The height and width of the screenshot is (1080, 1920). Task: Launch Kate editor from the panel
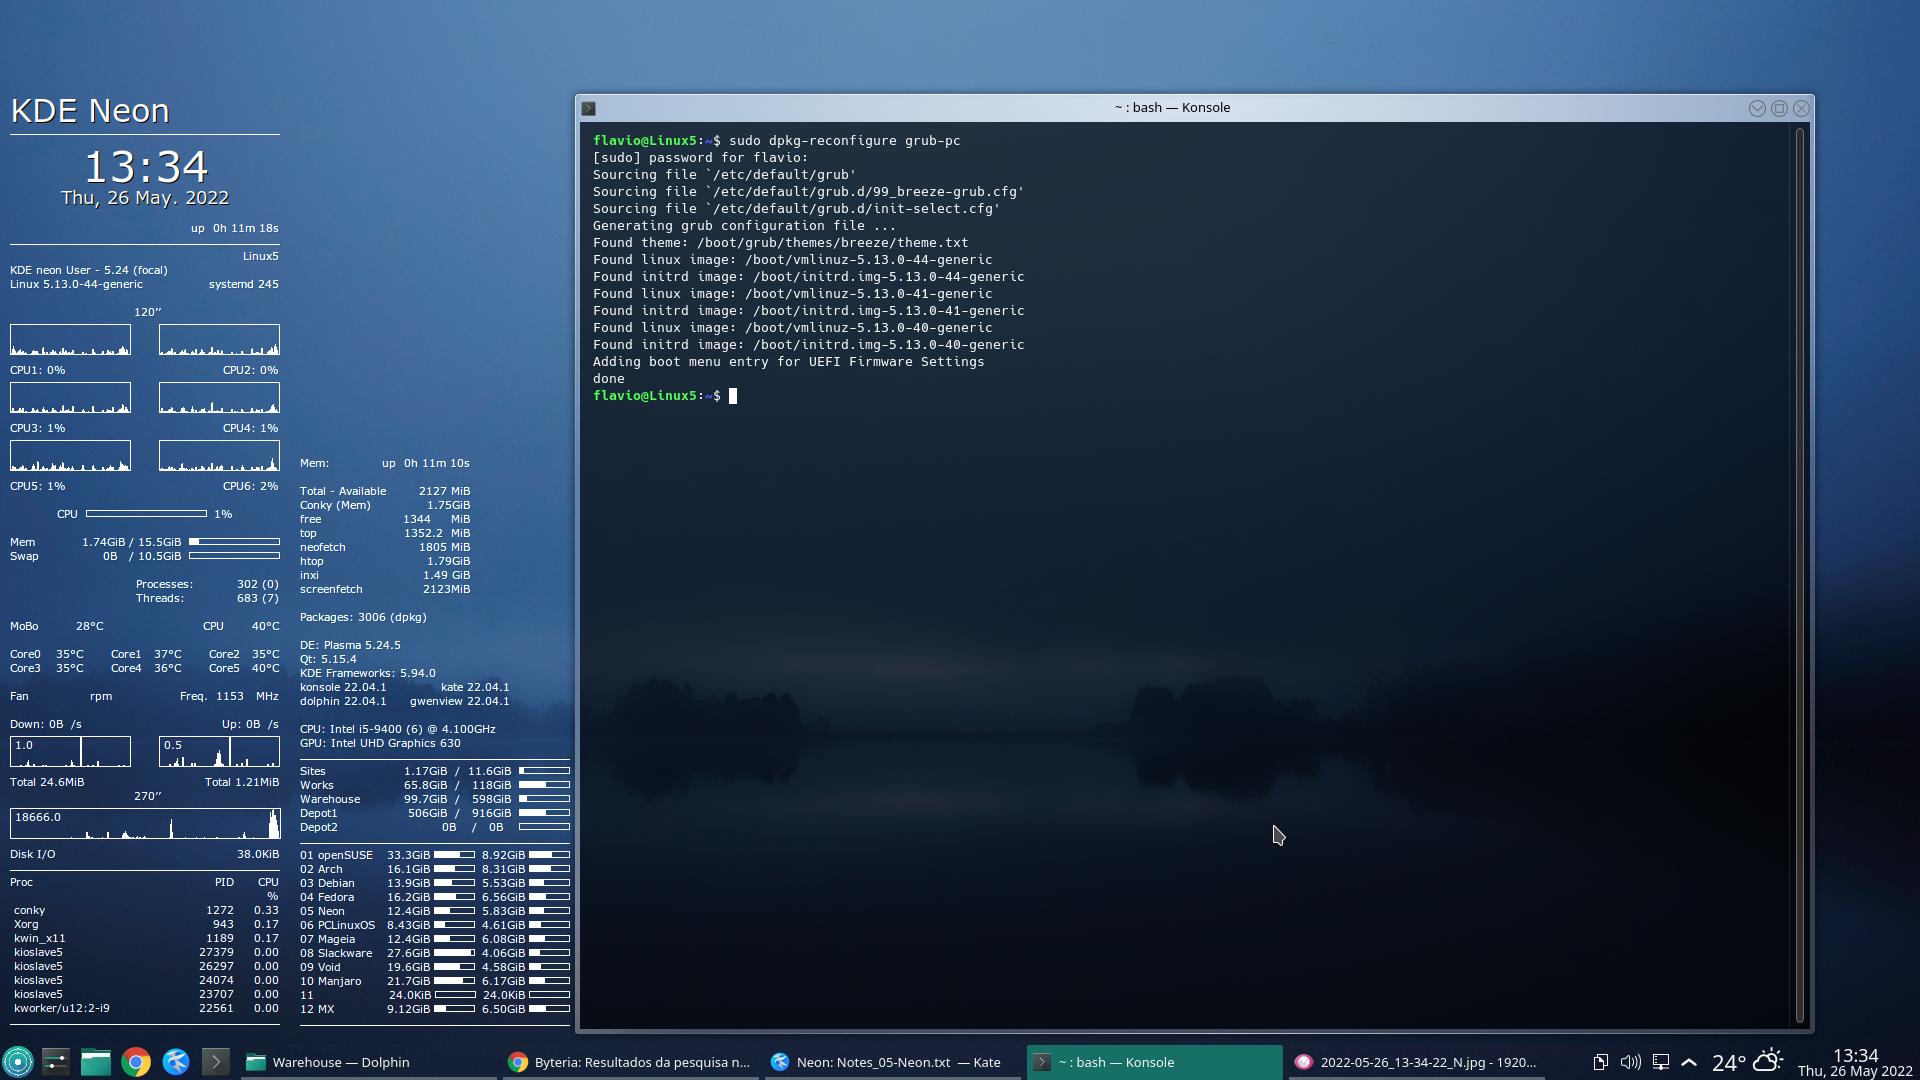tap(176, 1062)
